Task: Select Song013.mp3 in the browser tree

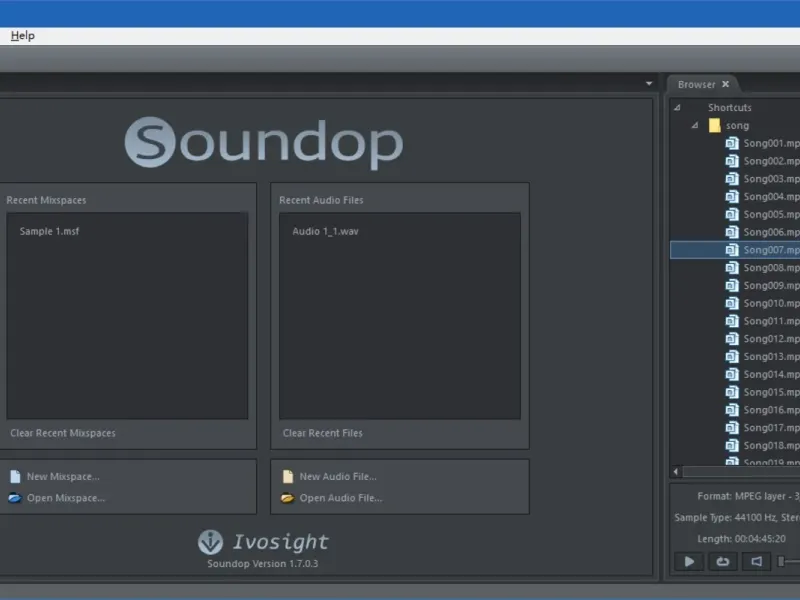Action: pos(771,357)
